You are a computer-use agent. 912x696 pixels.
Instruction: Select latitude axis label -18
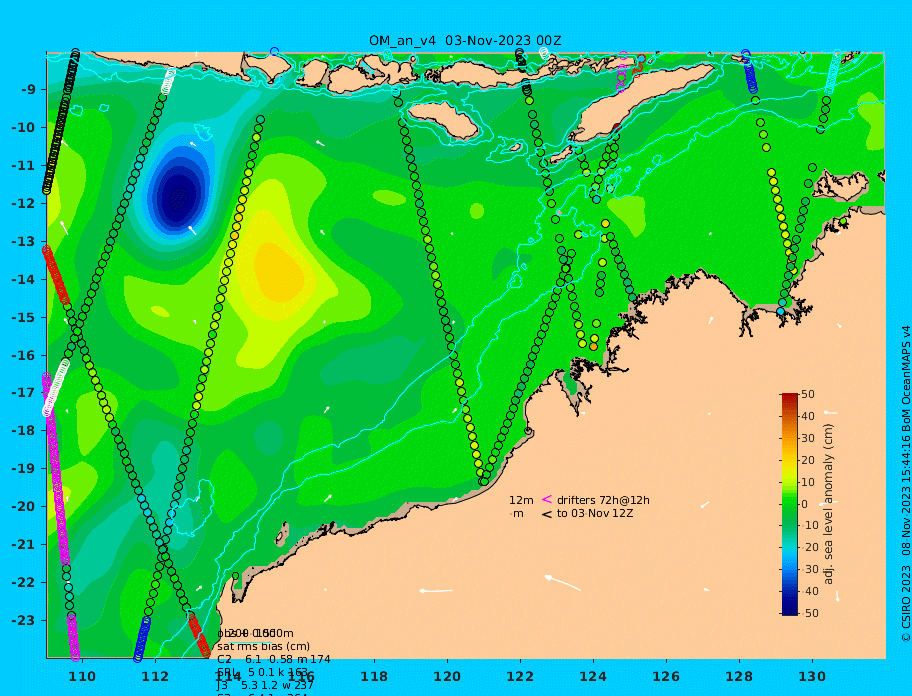(x=24, y=430)
